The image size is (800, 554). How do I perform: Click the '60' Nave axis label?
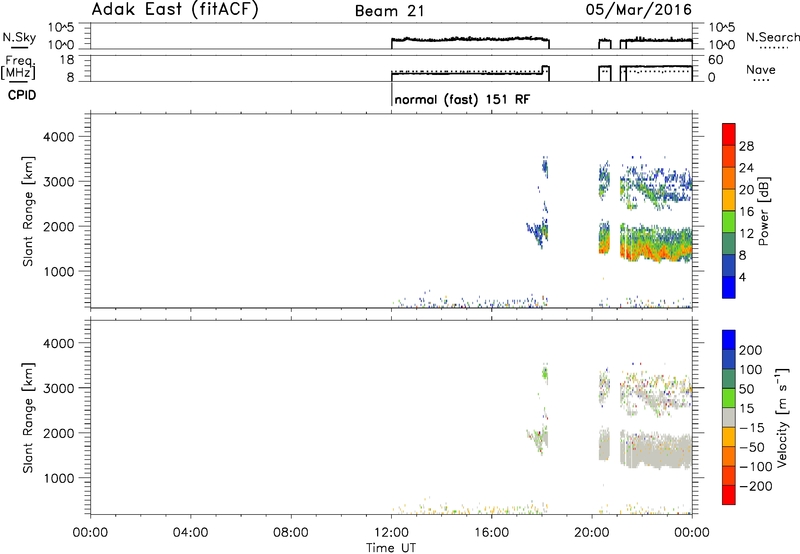click(716, 60)
